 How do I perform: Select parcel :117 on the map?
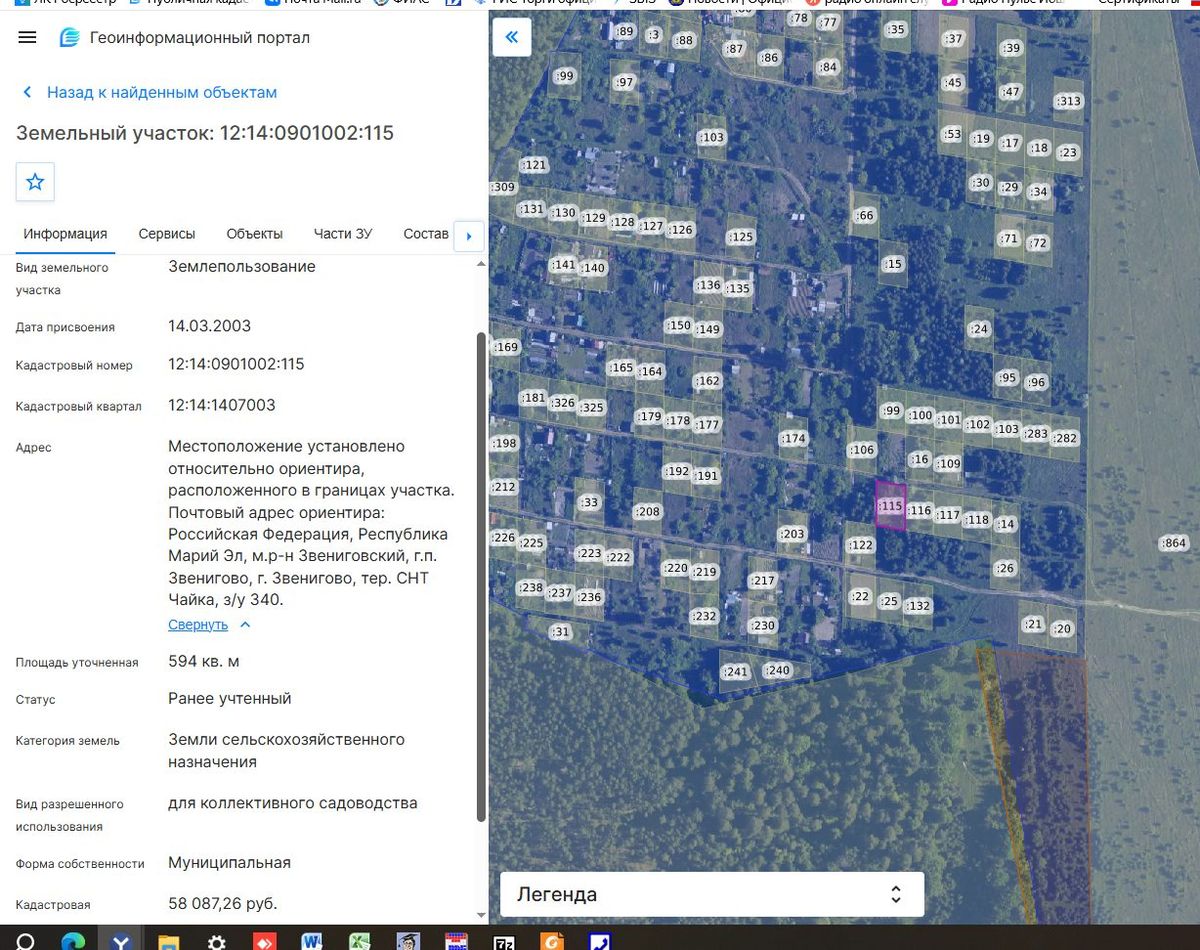(948, 515)
